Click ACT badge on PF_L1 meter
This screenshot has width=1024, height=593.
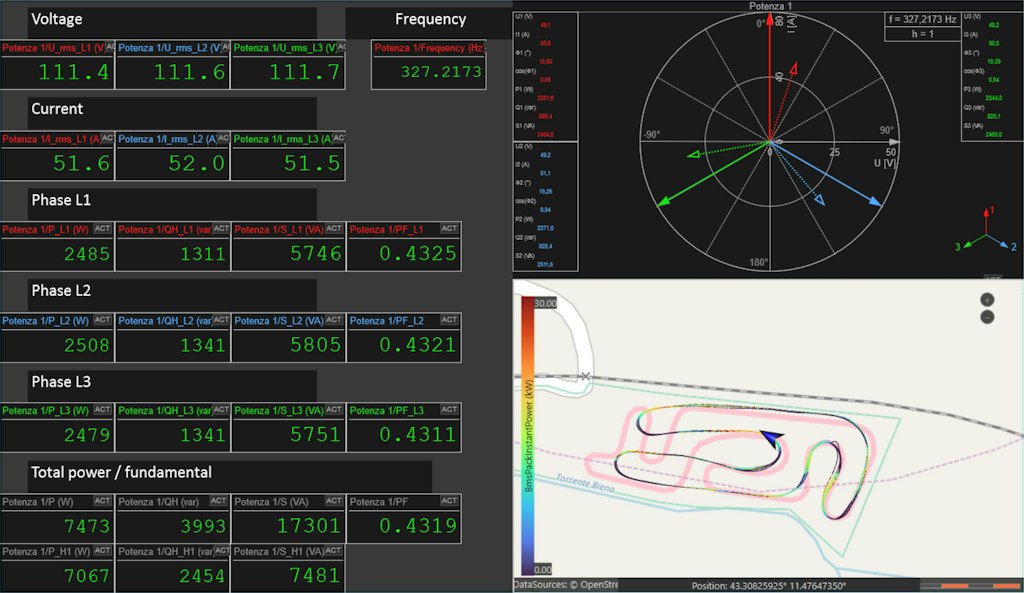pyautogui.click(x=449, y=229)
